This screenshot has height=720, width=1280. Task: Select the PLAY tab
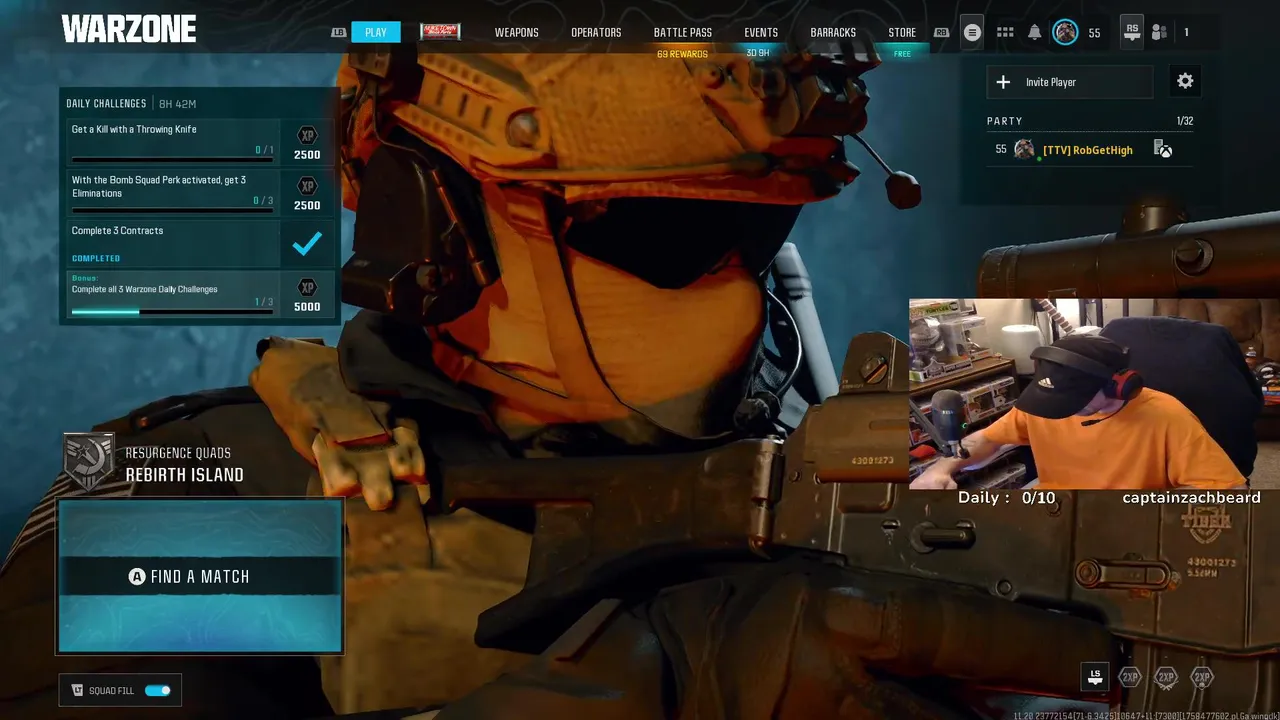pyautogui.click(x=376, y=32)
